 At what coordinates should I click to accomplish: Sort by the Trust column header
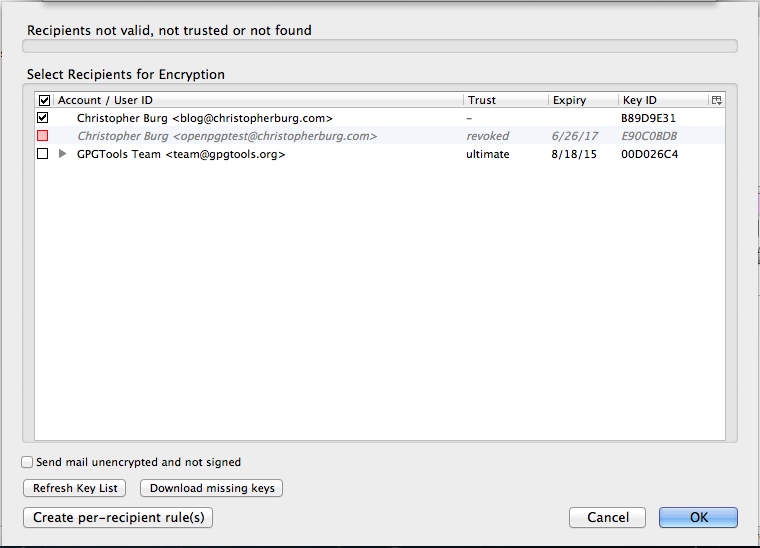click(506, 100)
